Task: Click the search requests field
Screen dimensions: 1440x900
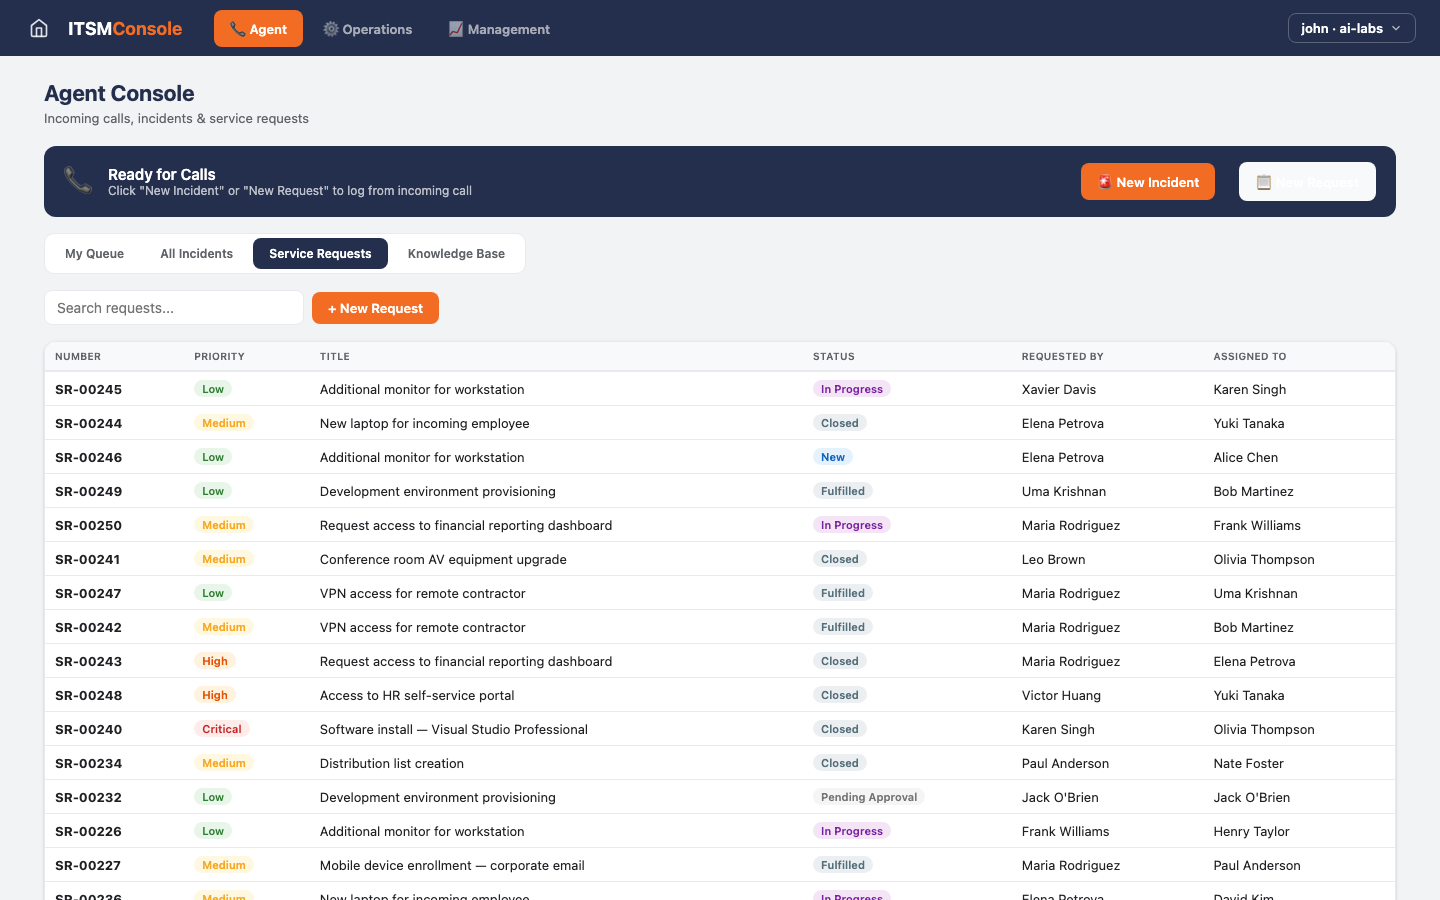Action: [x=173, y=307]
